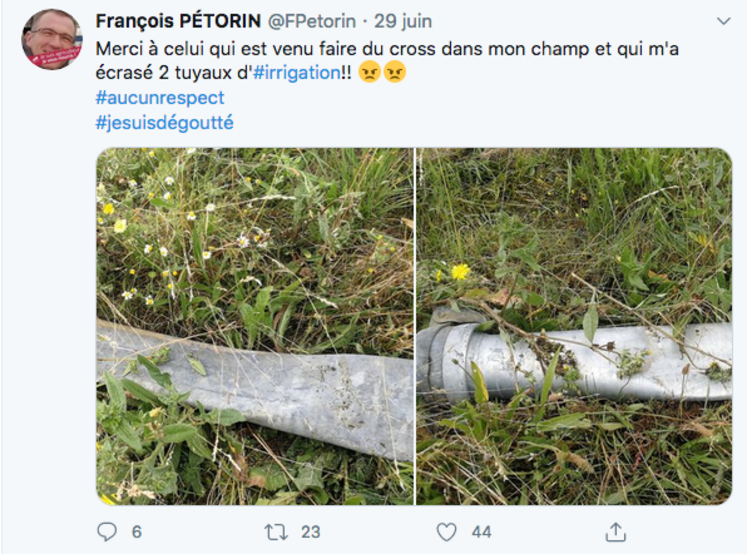View the right photo of the pipe joint
The width and height of the screenshot is (747, 554).
[x=574, y=326]
